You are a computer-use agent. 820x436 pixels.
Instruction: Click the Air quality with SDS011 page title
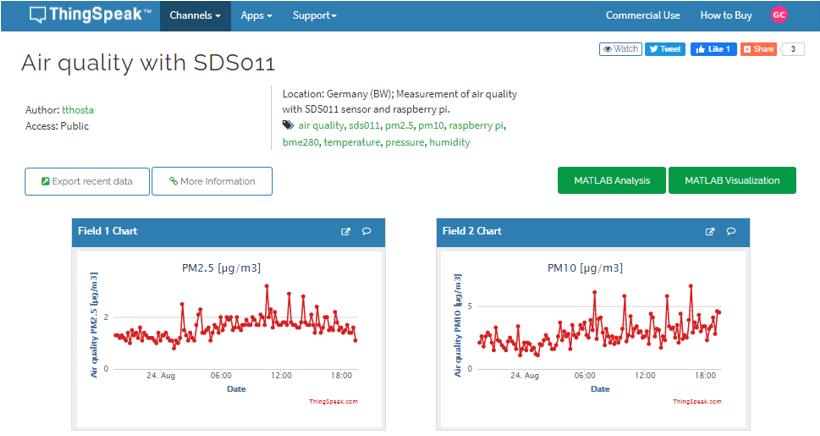[x=148, y=63]
